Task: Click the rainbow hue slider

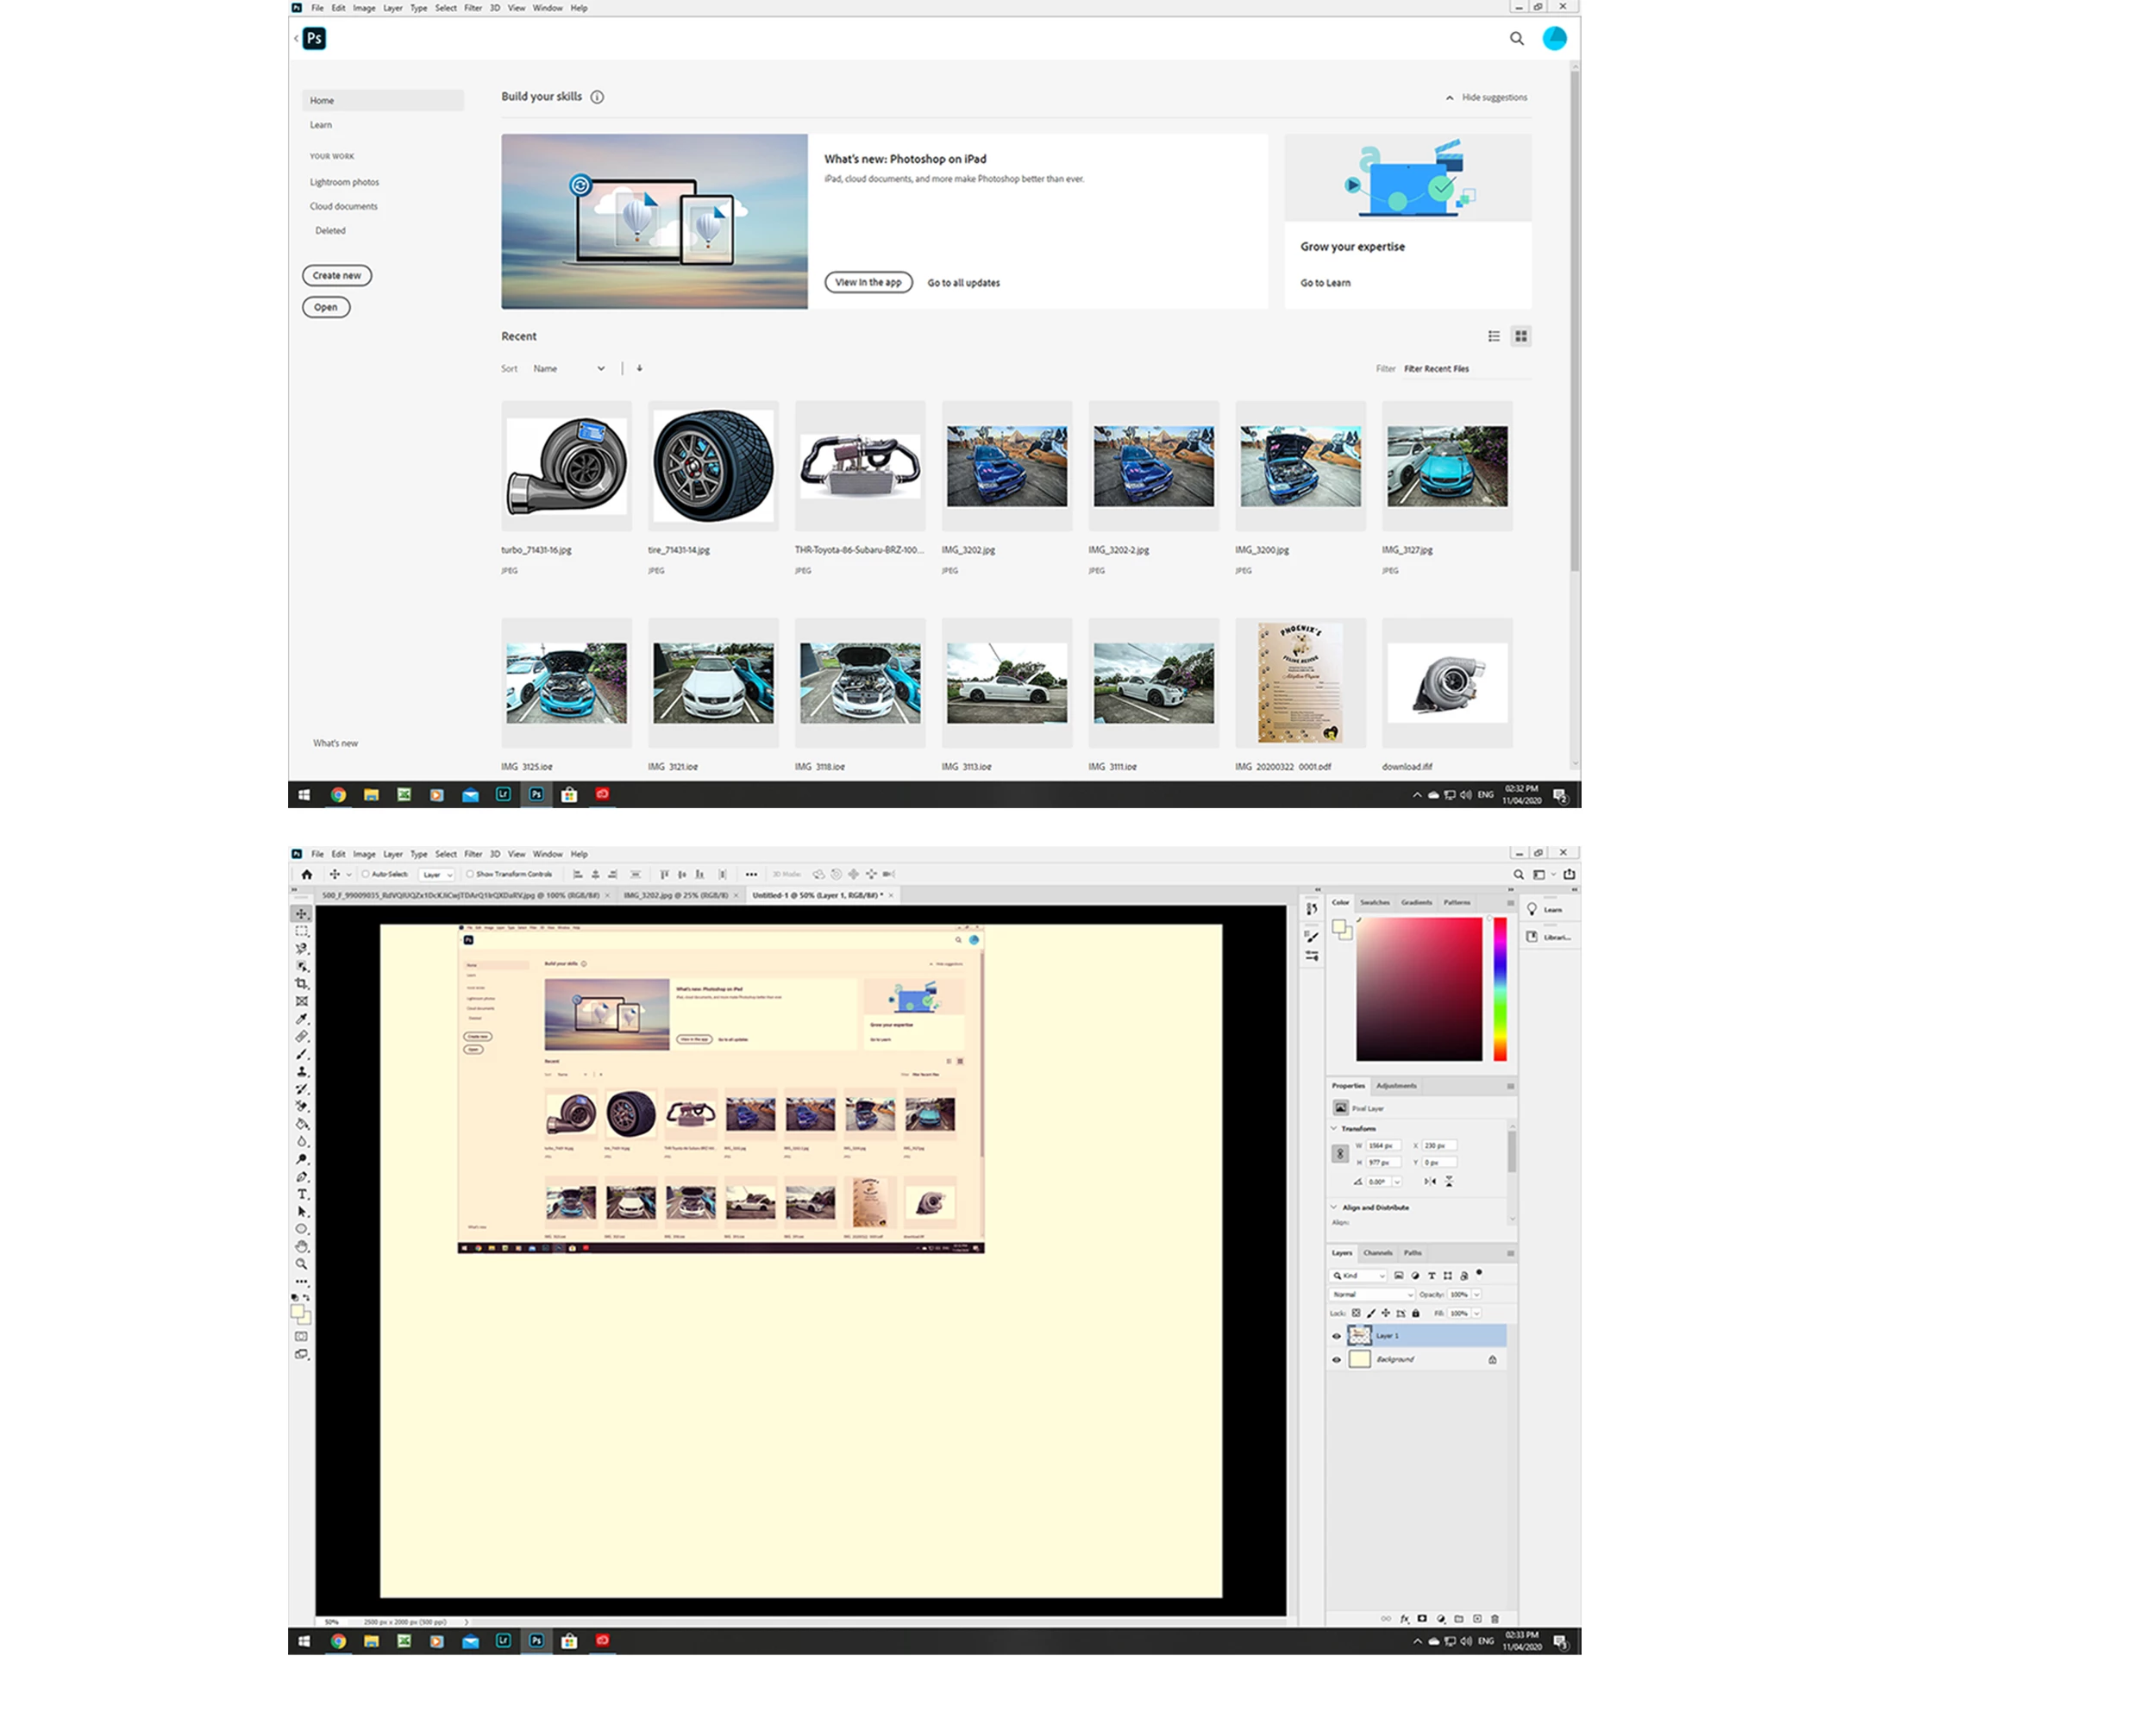Action: tap(1500, 988)
